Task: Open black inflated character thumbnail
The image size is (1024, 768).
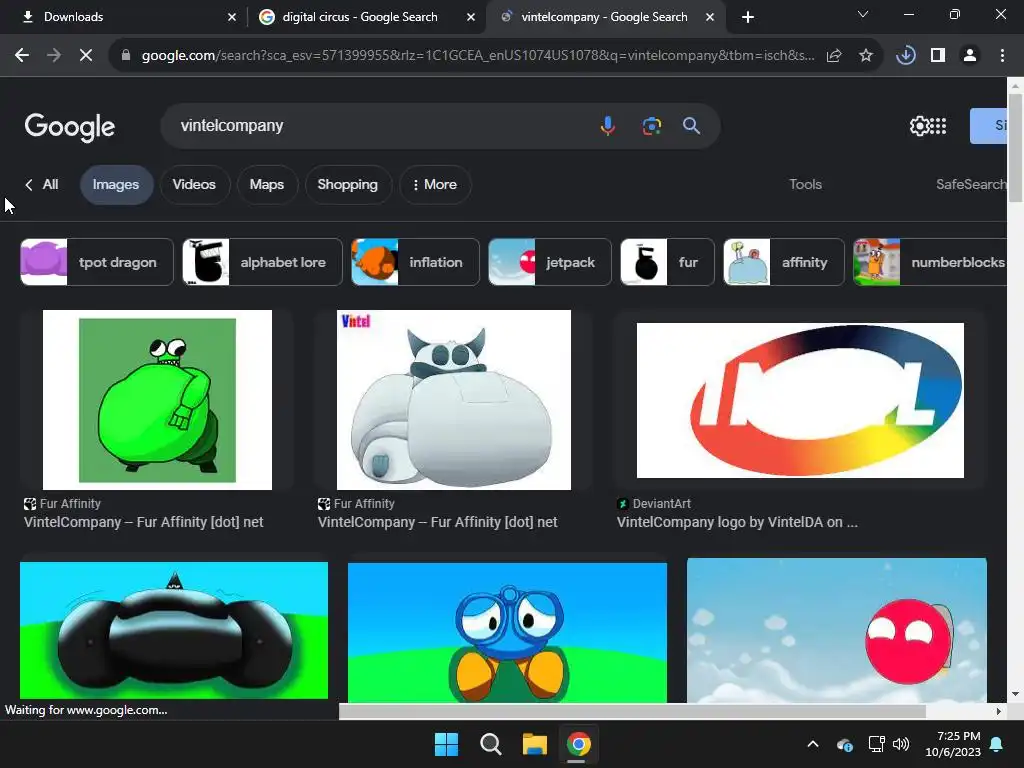Action: [x=174, y=630]
